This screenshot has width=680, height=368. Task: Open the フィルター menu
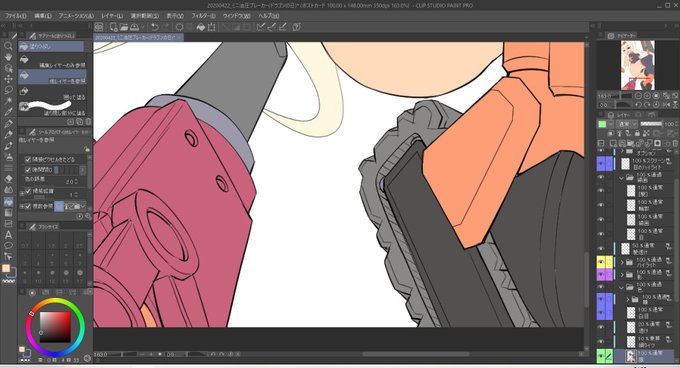pos(203,16)
